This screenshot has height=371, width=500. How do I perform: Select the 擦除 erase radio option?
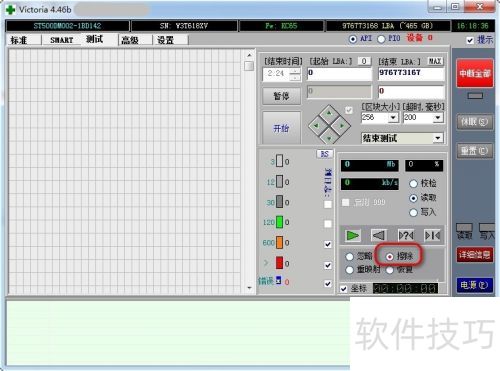click(x=390, y=257)
